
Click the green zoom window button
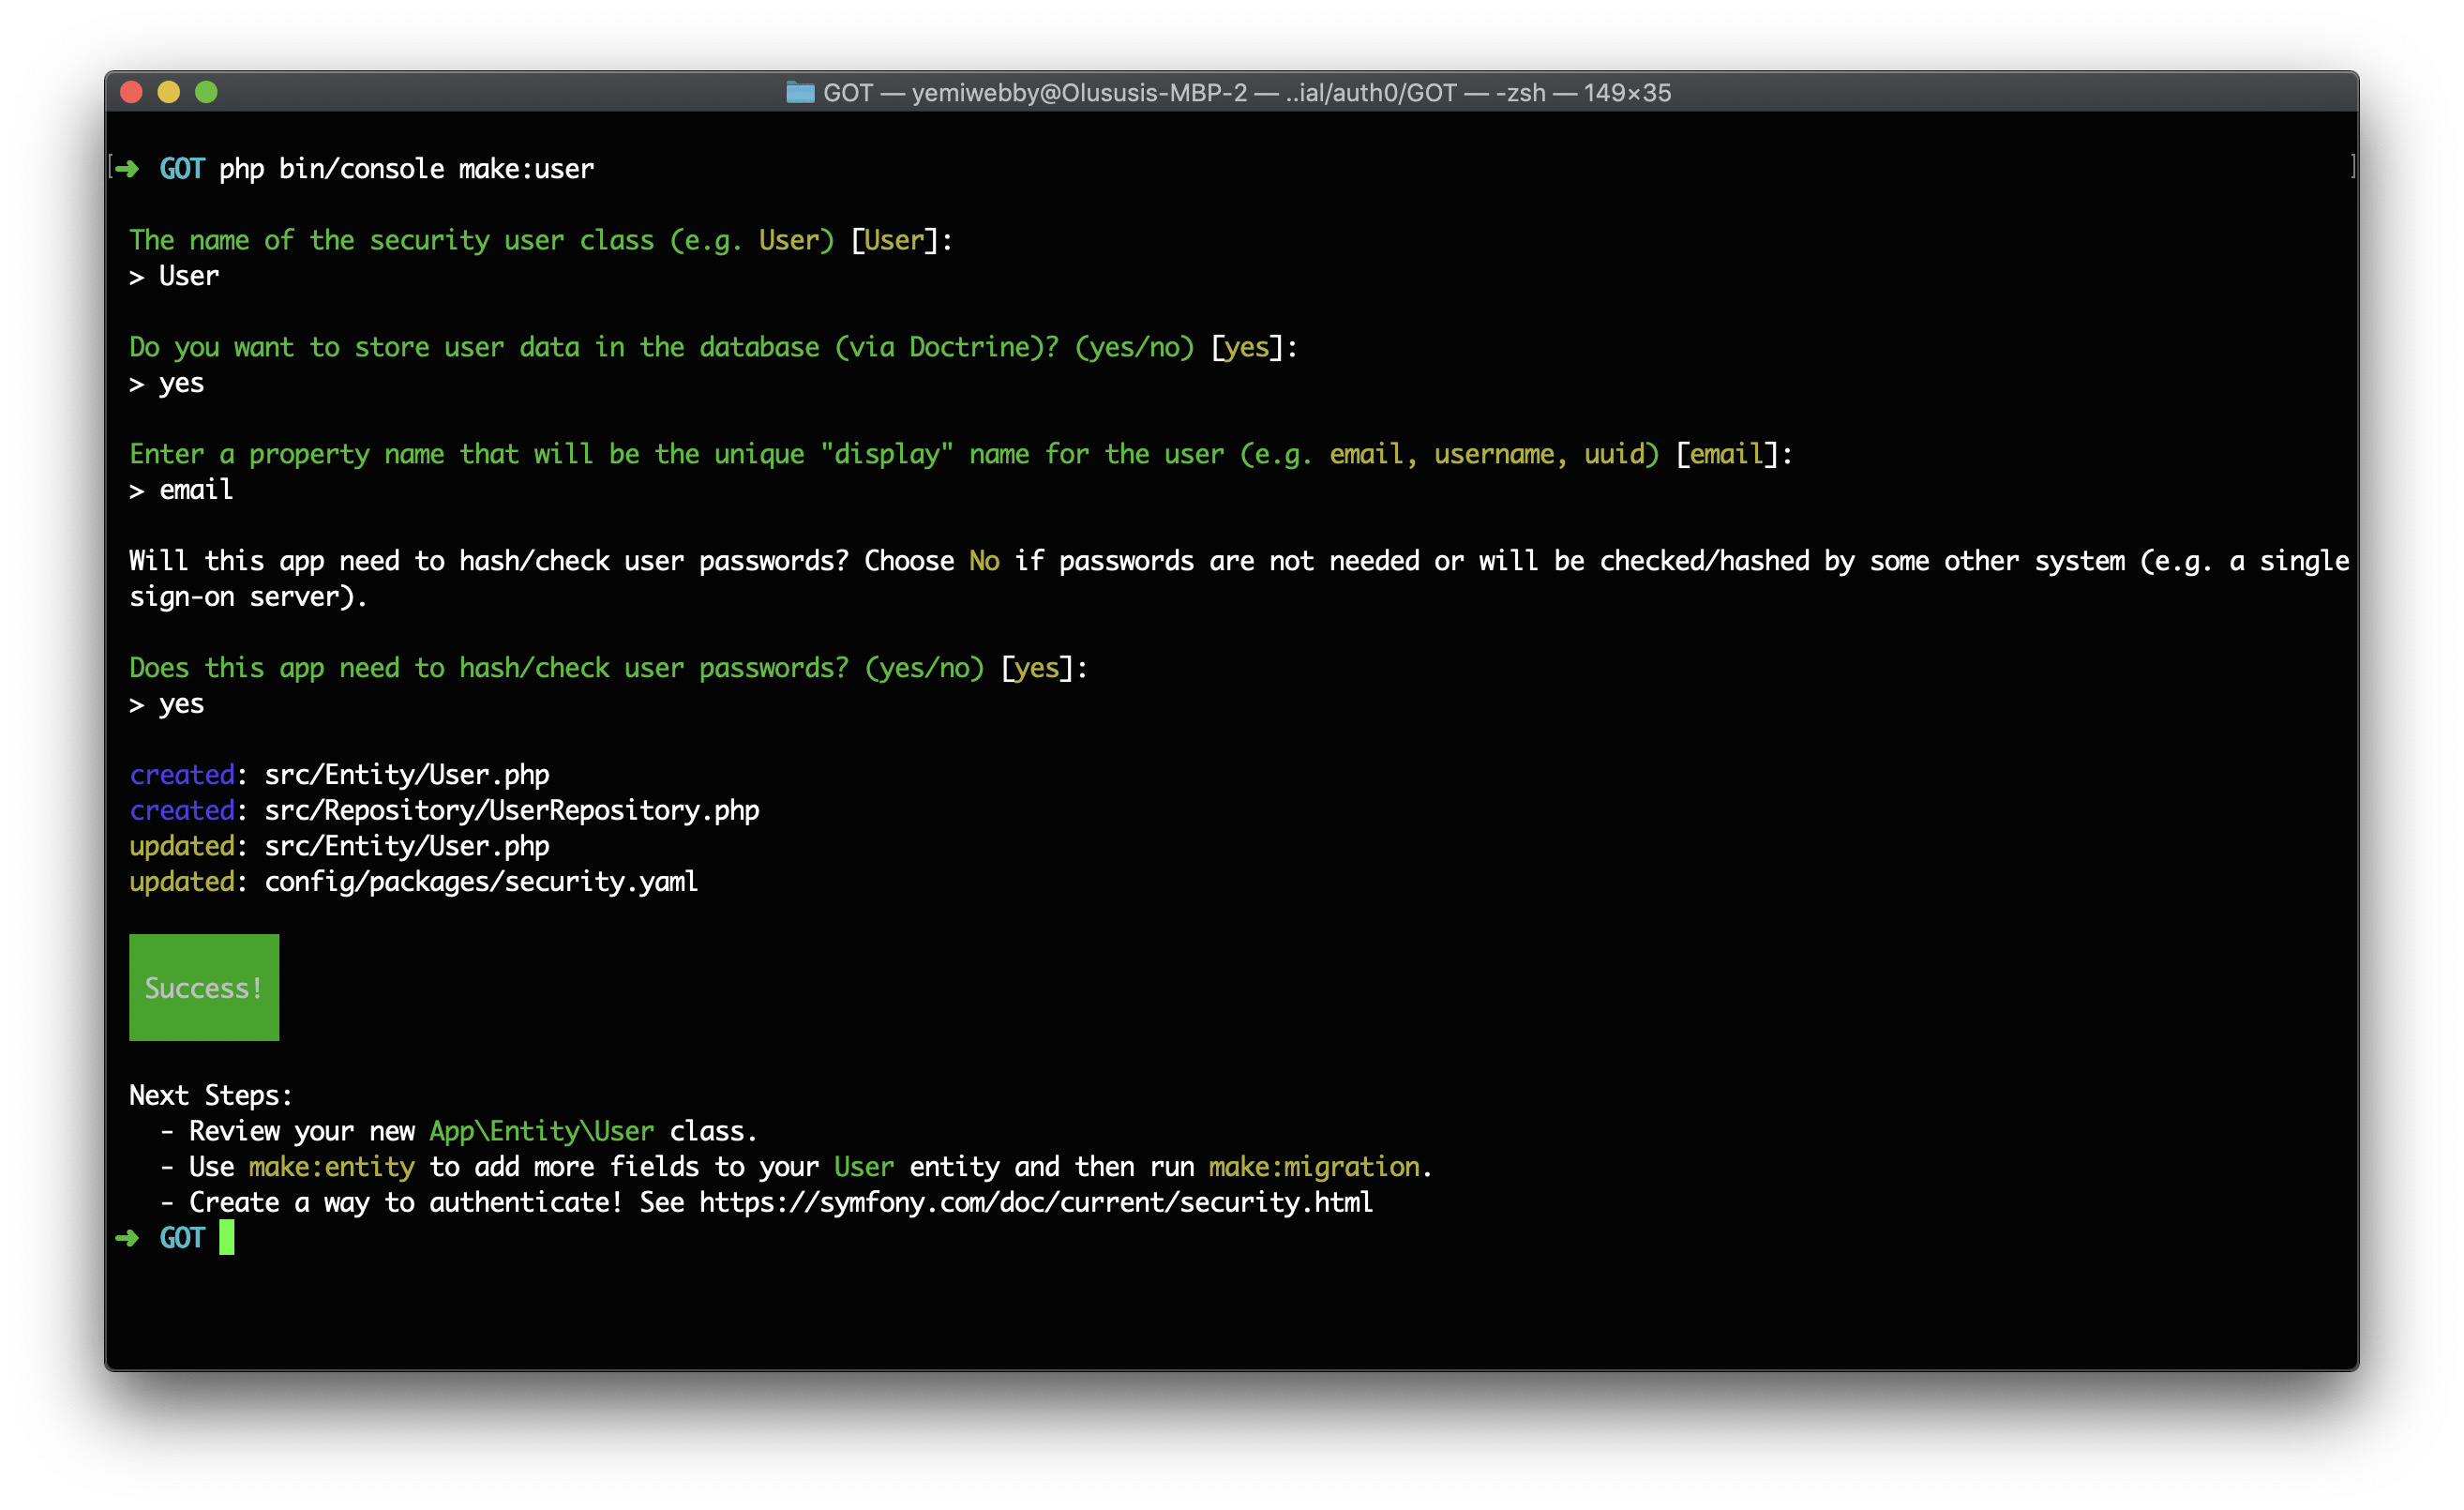[206, 93]
